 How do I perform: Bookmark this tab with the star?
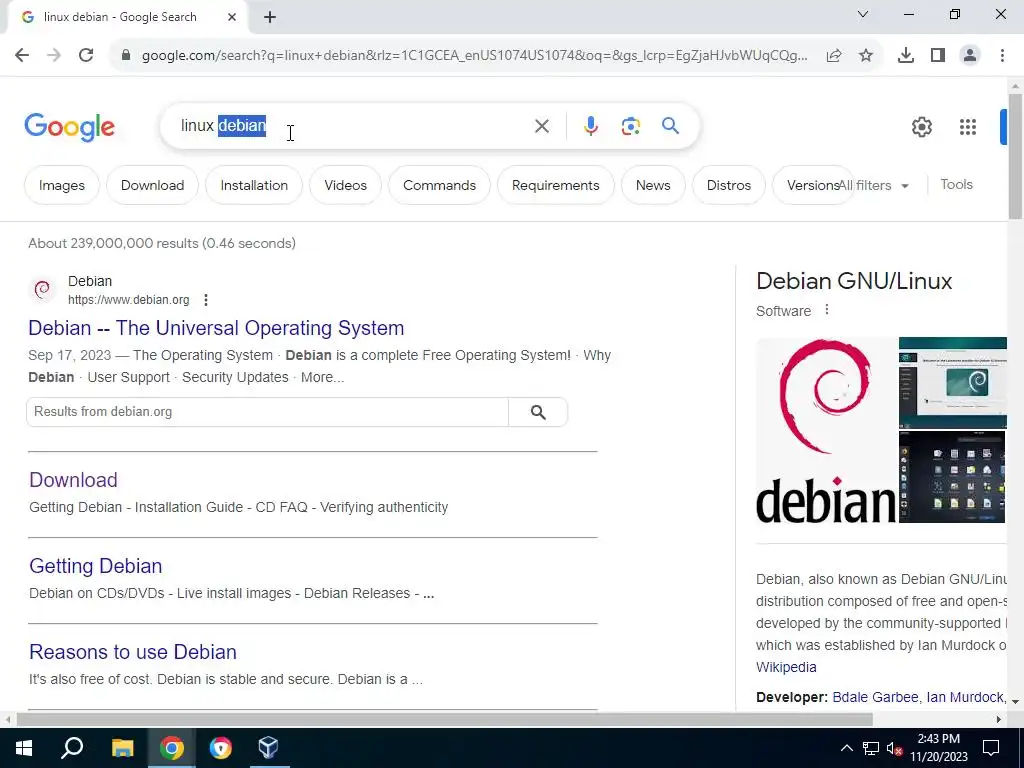pyautogui.click(x=866, y=56)
